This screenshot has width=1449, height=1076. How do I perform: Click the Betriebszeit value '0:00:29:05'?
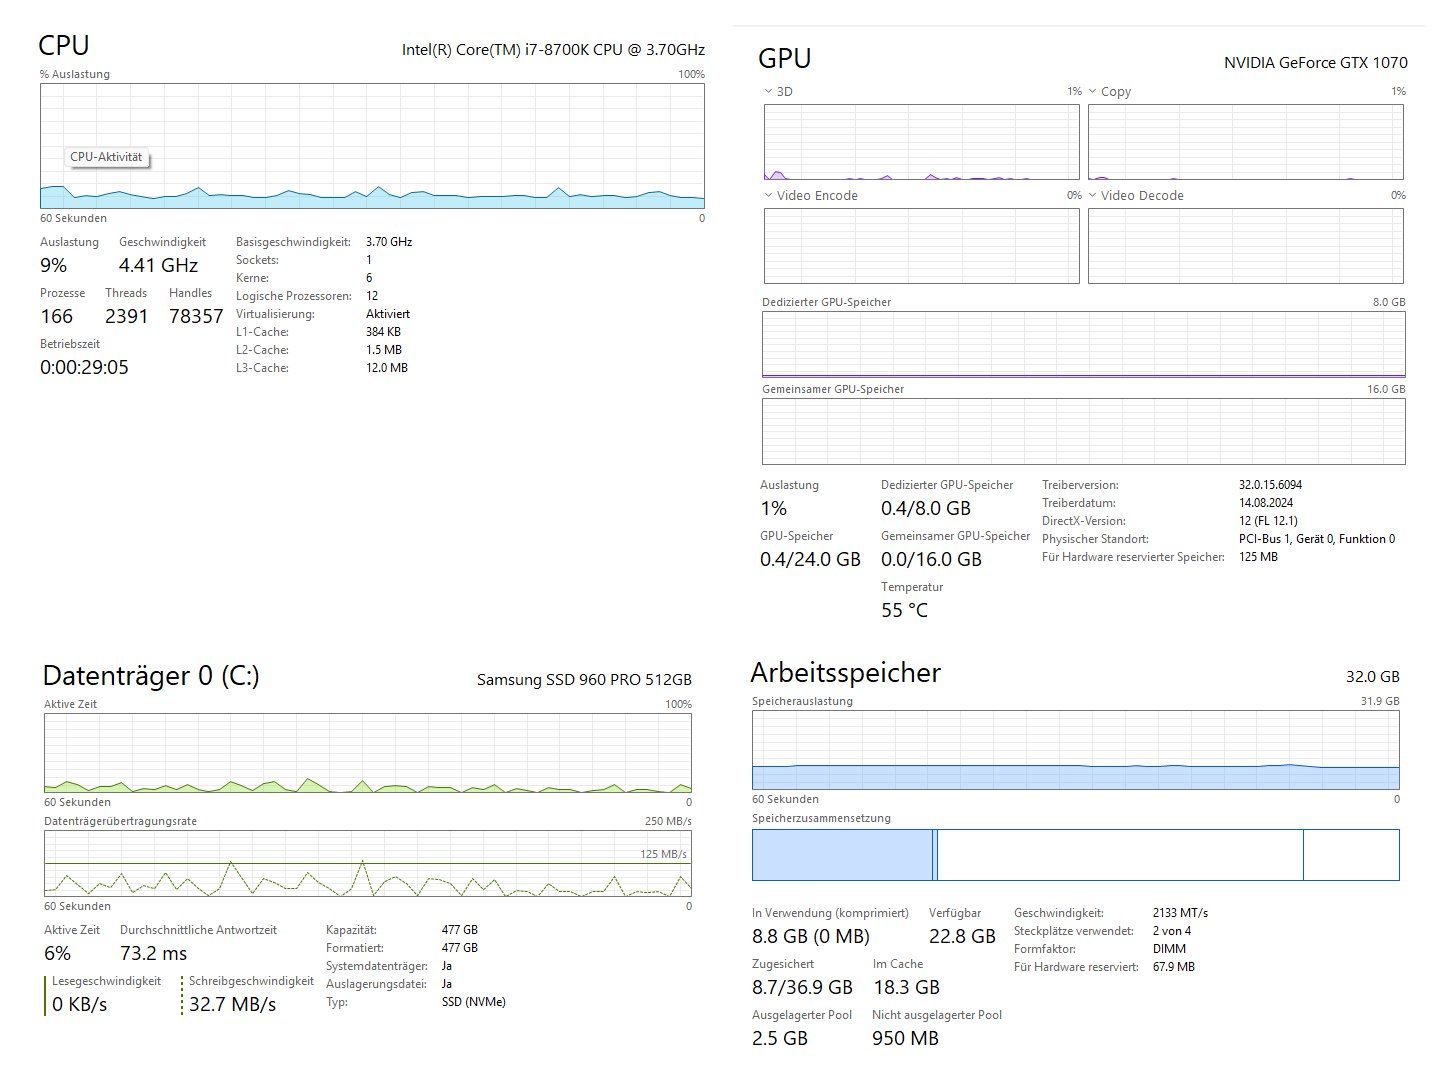[84, 367]
